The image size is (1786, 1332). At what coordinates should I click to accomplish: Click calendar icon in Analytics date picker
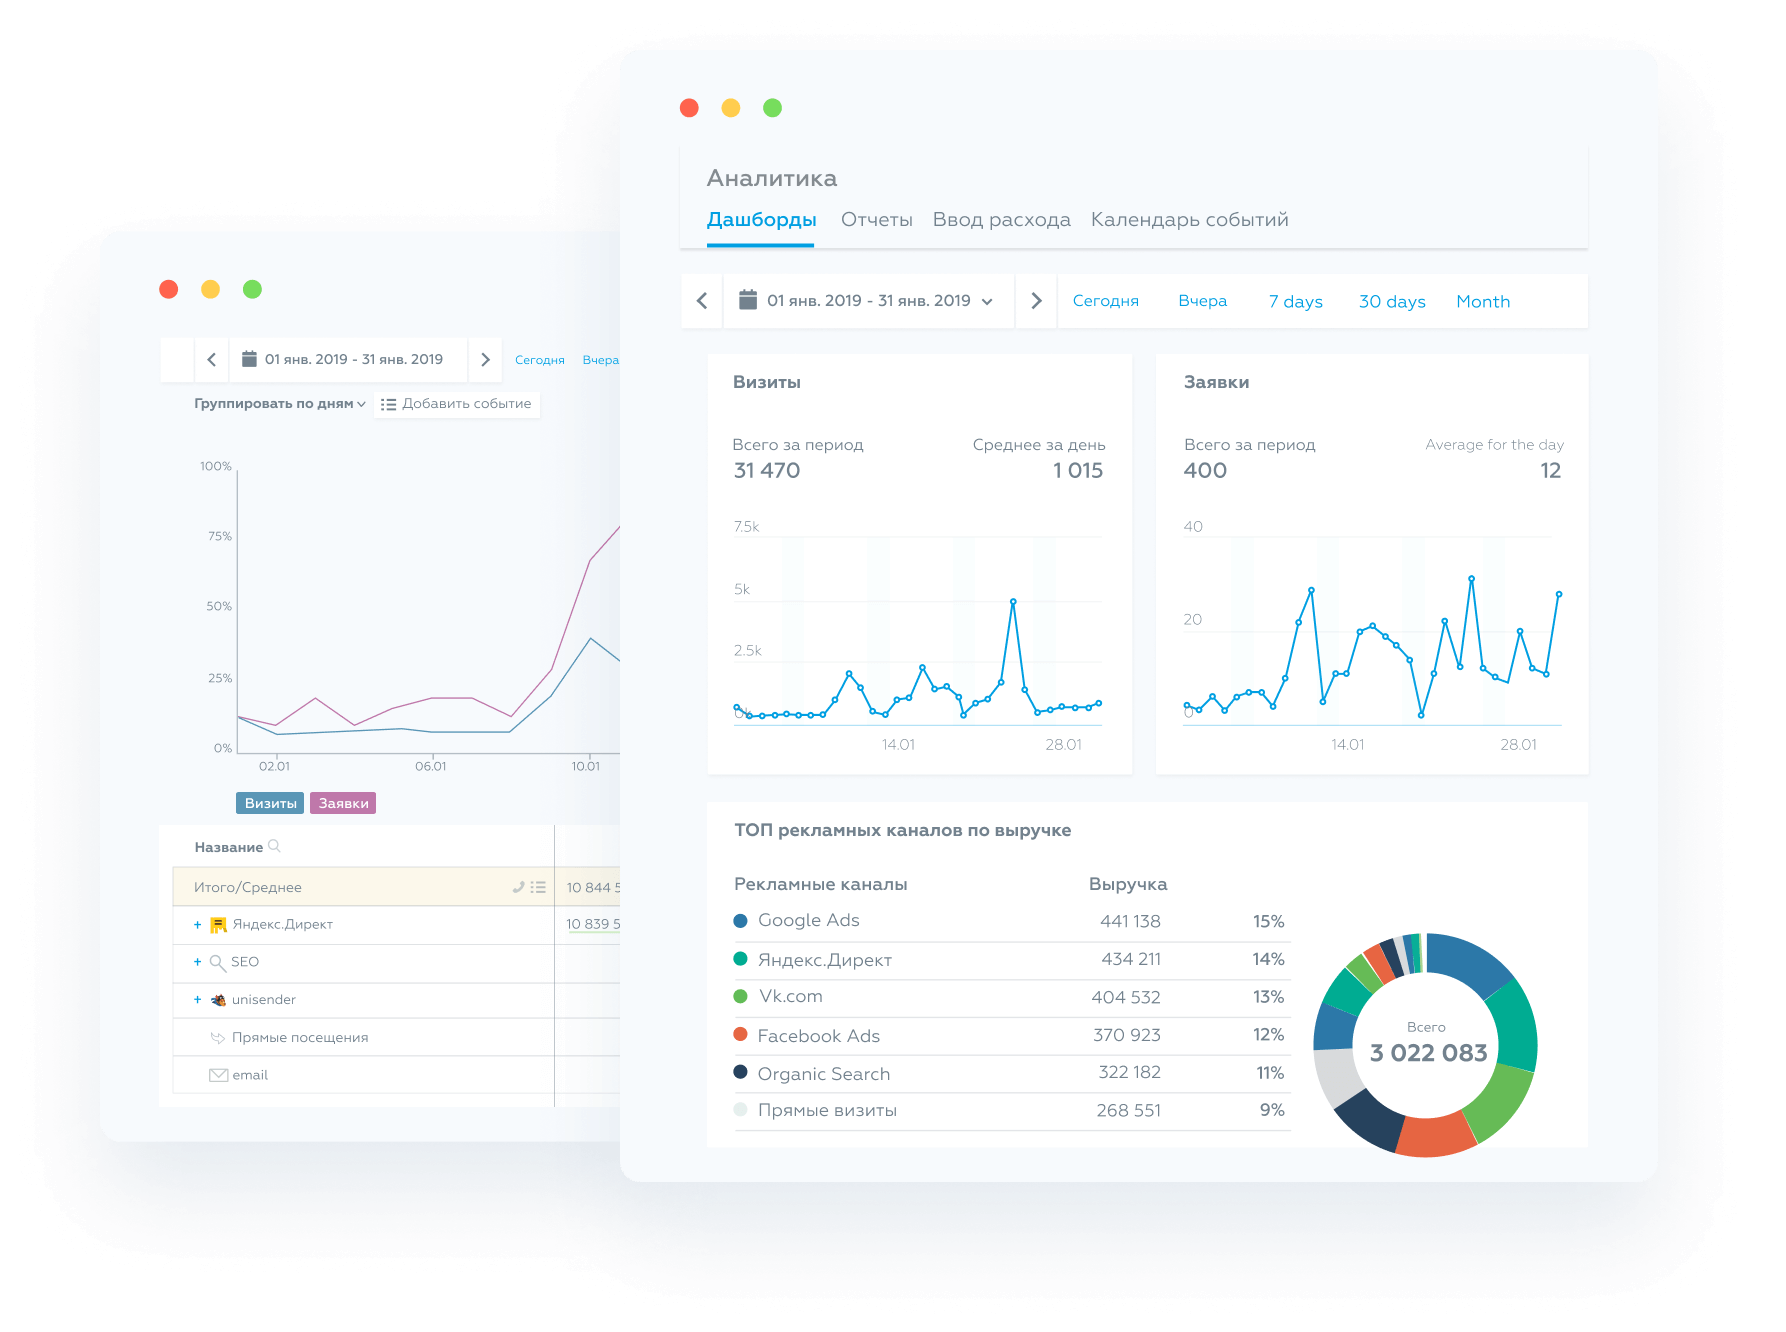748,300
